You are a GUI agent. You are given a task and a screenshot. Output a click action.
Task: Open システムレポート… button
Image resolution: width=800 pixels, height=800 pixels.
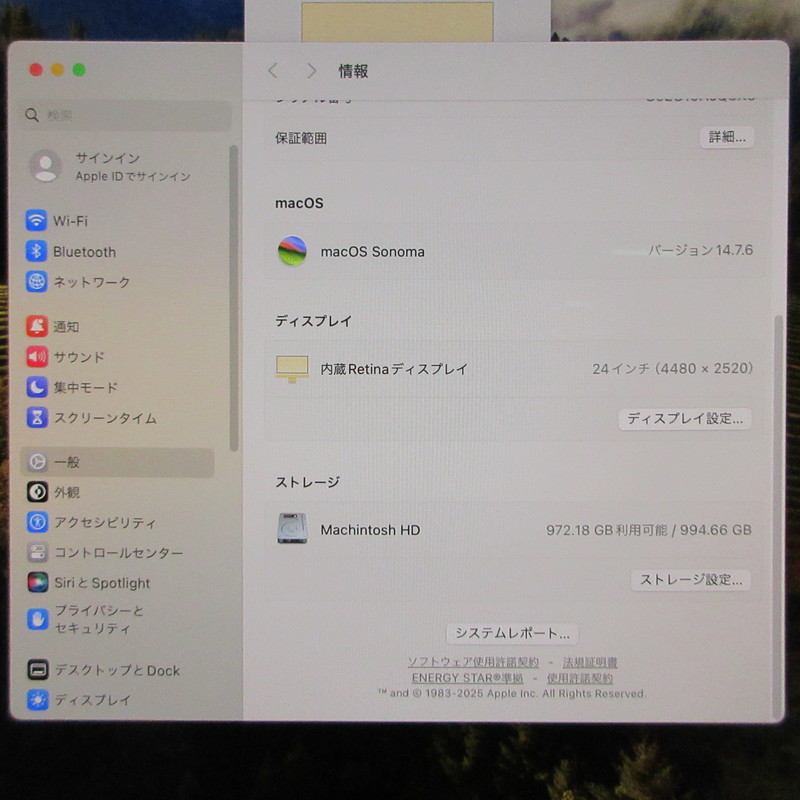pyautogui.click(x=512, y=634)
